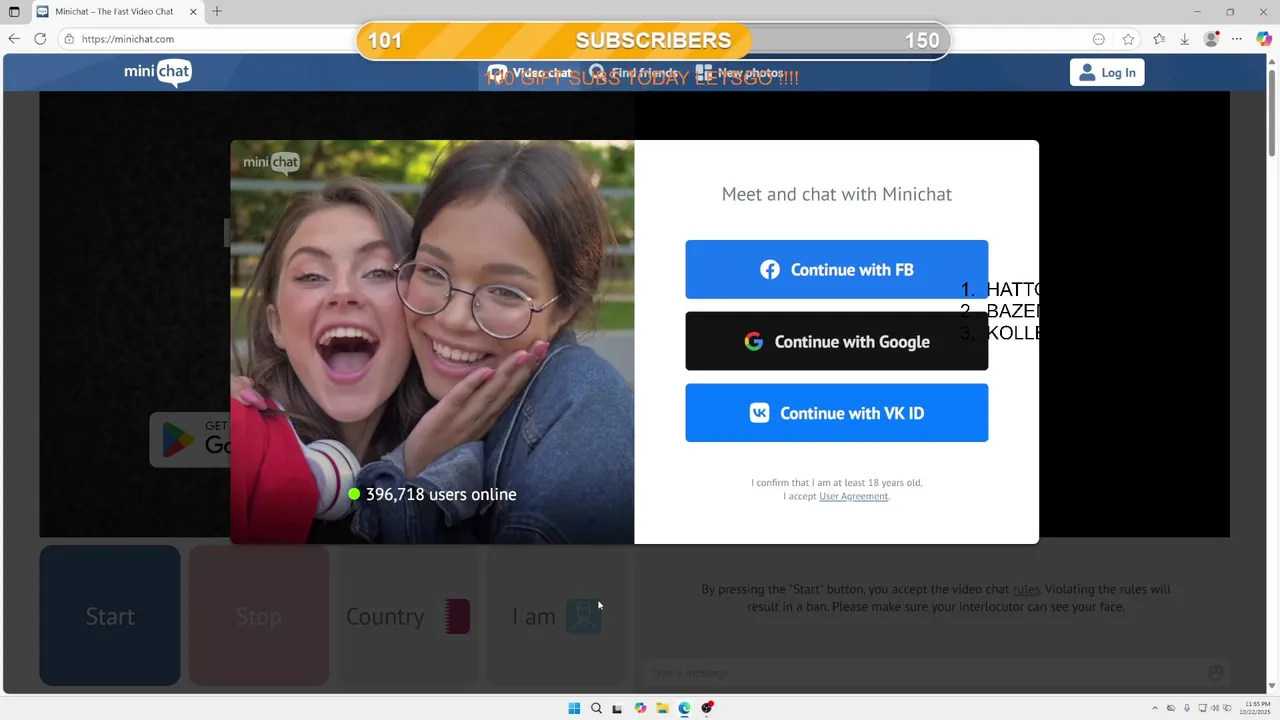
Task: Open File Explorer from the taskbar
Action: point(662,708)
